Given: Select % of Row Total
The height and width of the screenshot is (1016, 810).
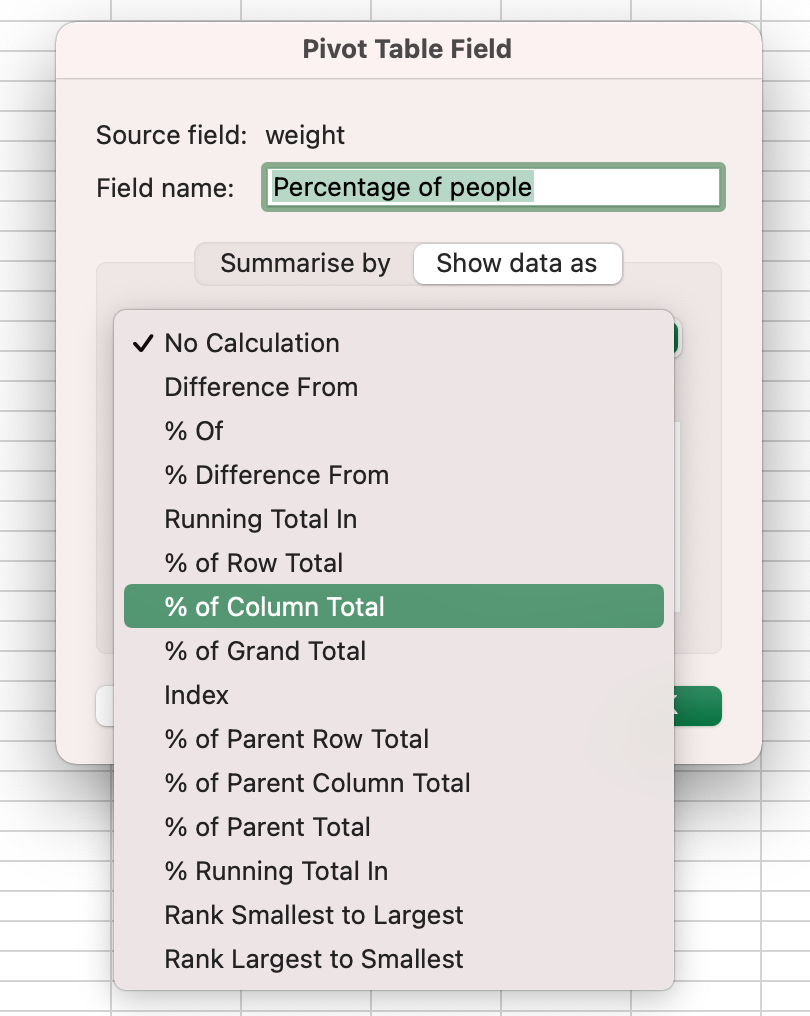Looking at the screenshot, I should 253,563.
